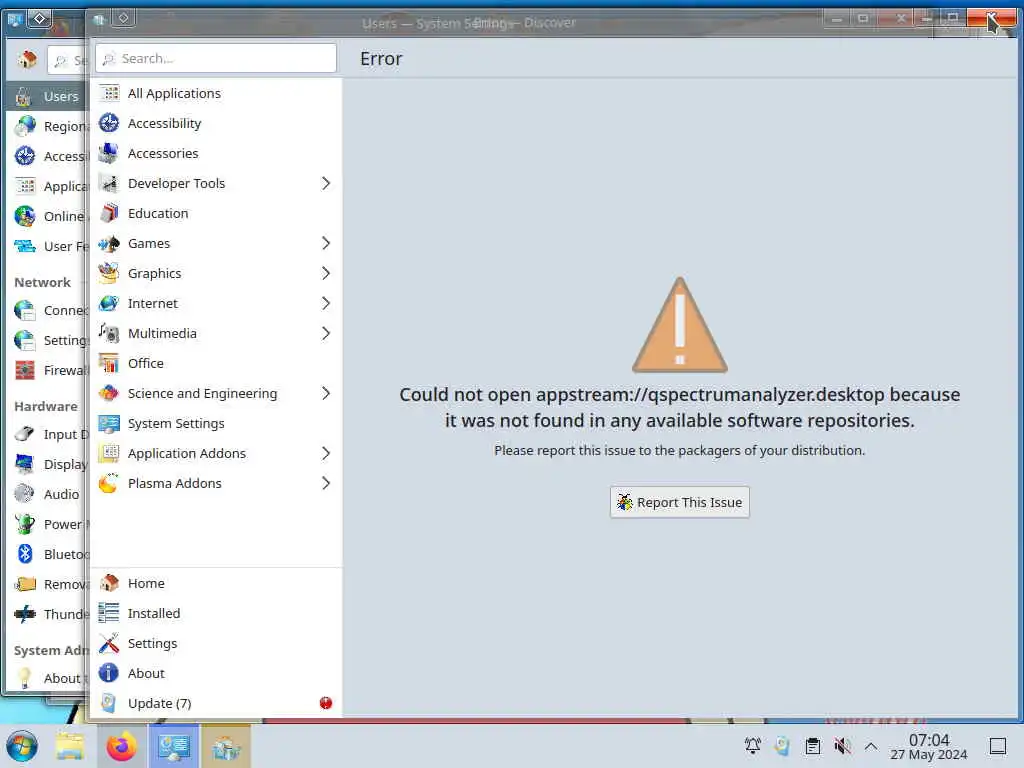Click the red update notification badge
Screen dimensions: 1024x768
pos(326,703)
